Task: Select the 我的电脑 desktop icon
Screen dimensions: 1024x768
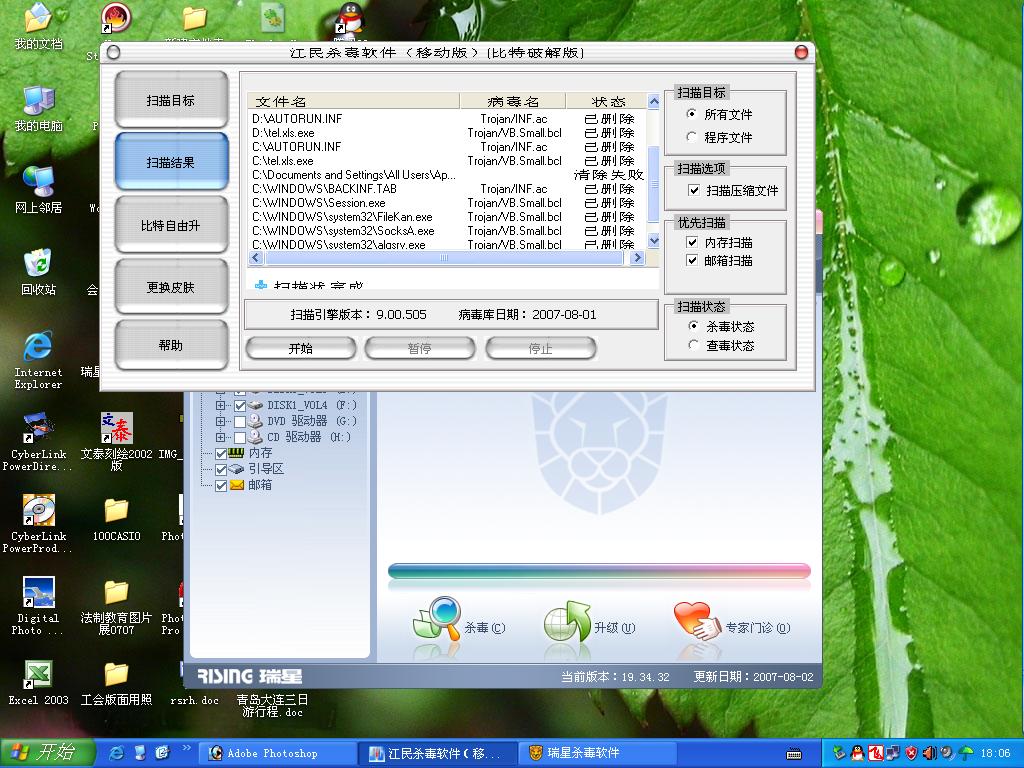Action: tap(39, 108)
